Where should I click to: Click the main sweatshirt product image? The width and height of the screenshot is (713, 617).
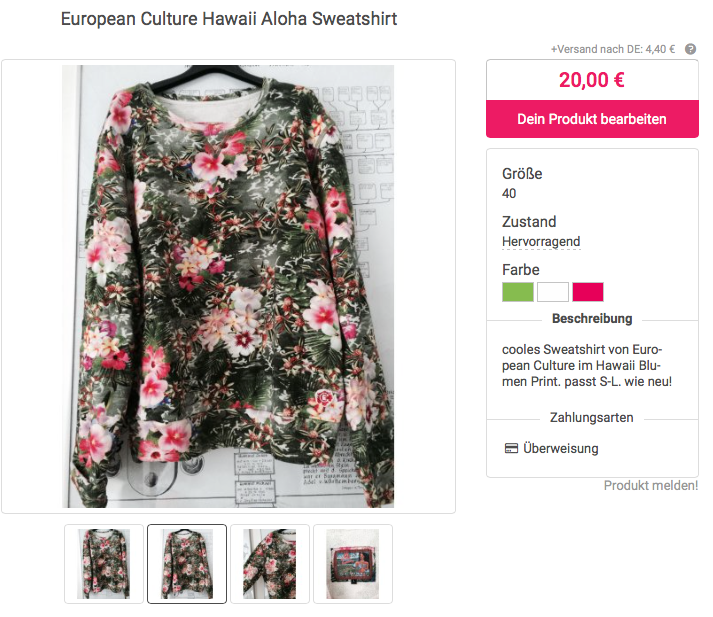[x=228, y=286]
